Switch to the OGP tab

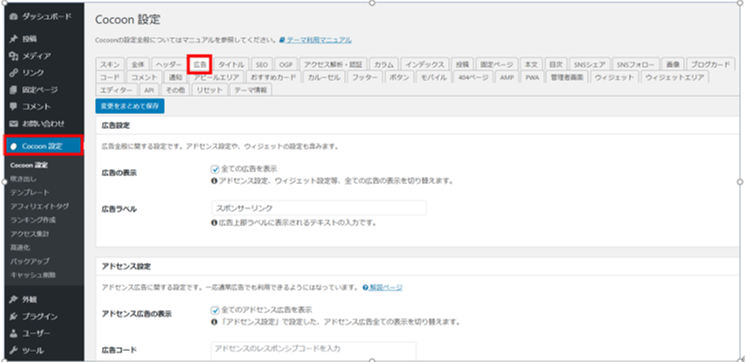point(286,65)
